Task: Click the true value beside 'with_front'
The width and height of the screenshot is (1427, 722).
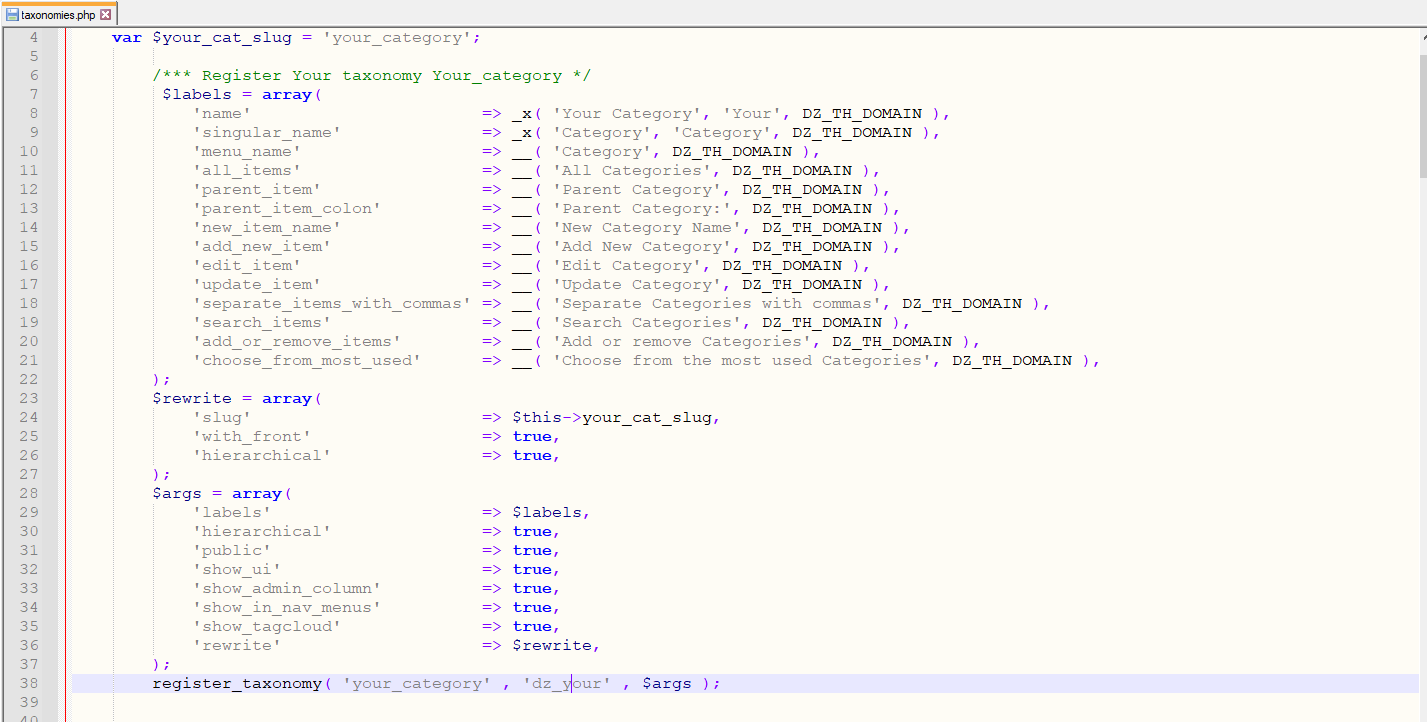Action: (532, 437)
